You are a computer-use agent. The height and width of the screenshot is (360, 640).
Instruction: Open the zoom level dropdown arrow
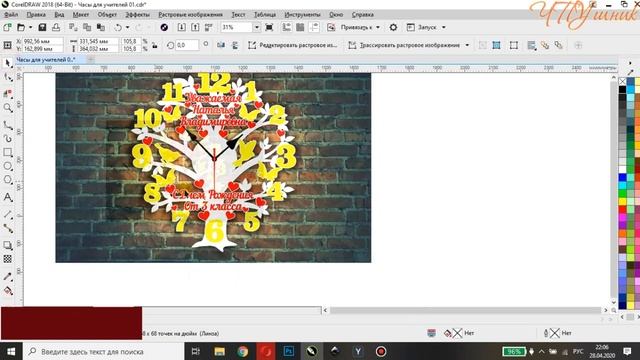[x=257, y=27]
